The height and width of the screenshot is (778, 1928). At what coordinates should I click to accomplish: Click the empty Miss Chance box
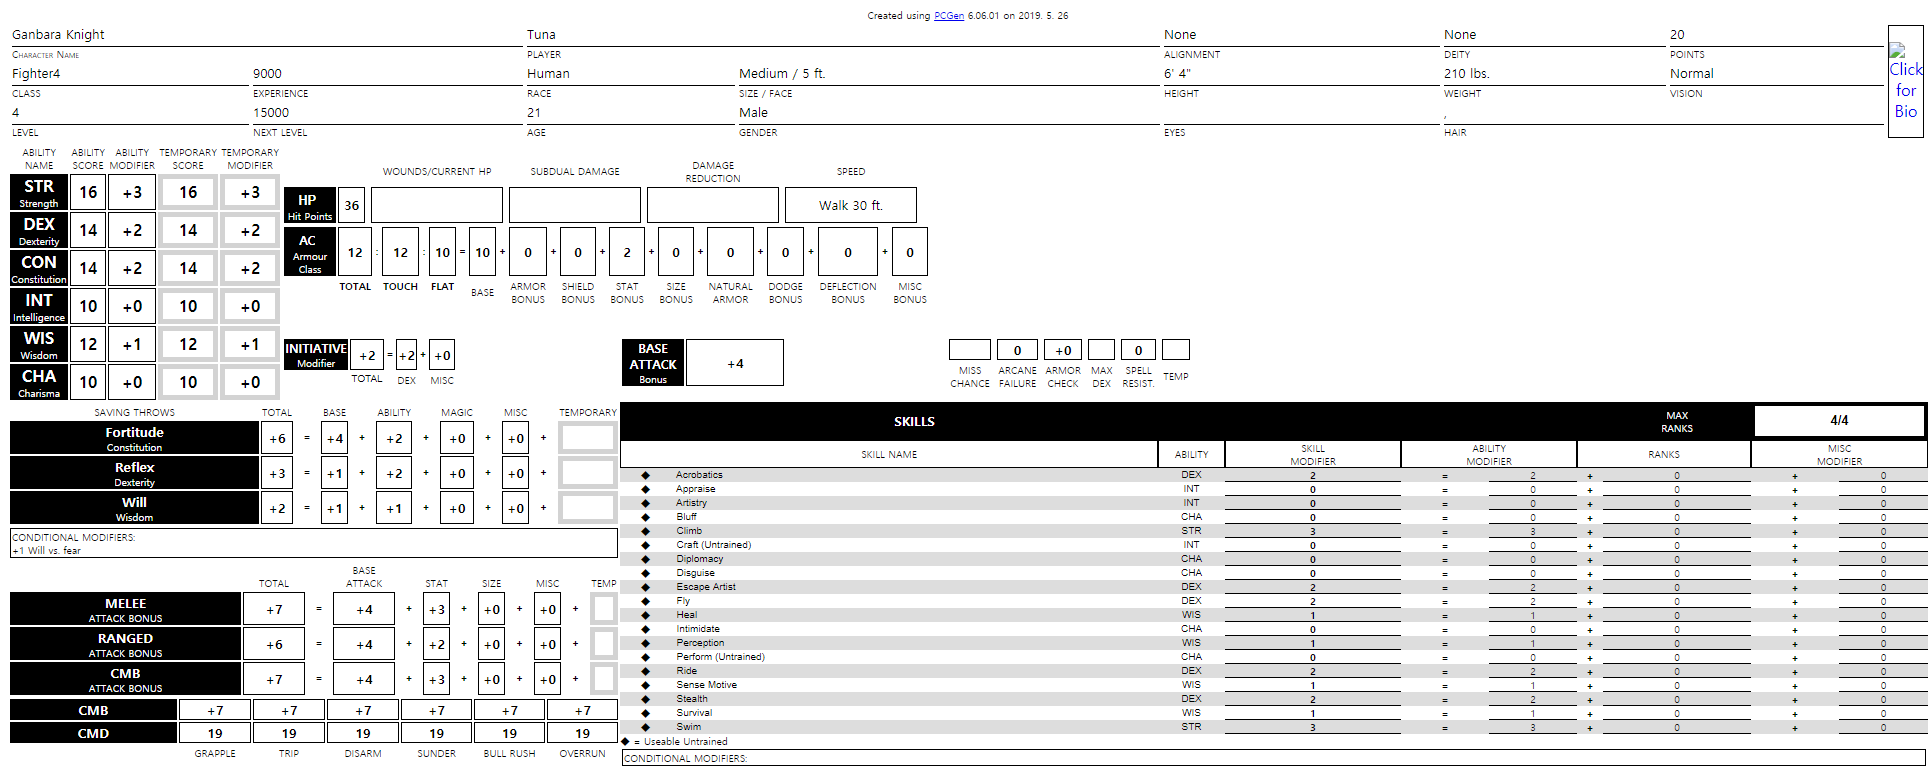click(969, 350)
